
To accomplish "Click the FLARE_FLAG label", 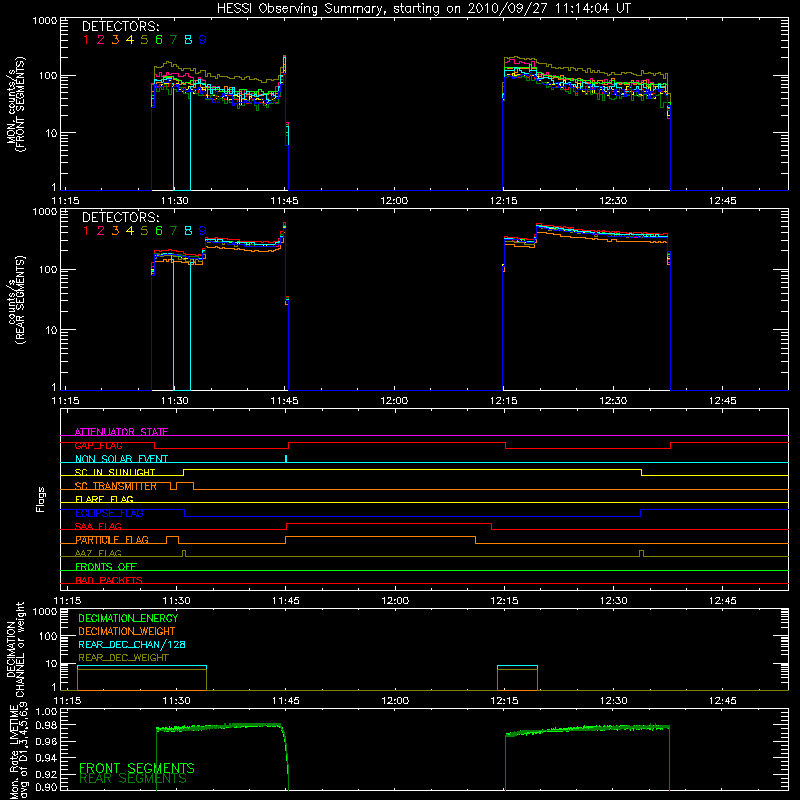I will point(104,499).
